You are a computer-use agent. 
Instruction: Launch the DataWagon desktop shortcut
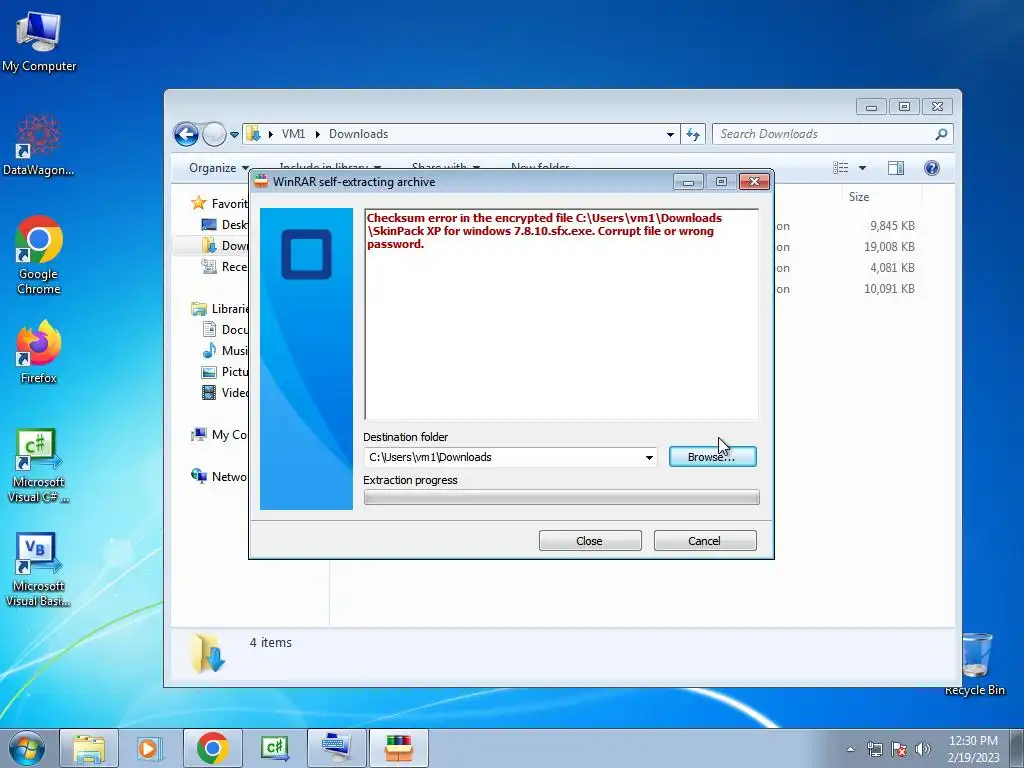39,145
